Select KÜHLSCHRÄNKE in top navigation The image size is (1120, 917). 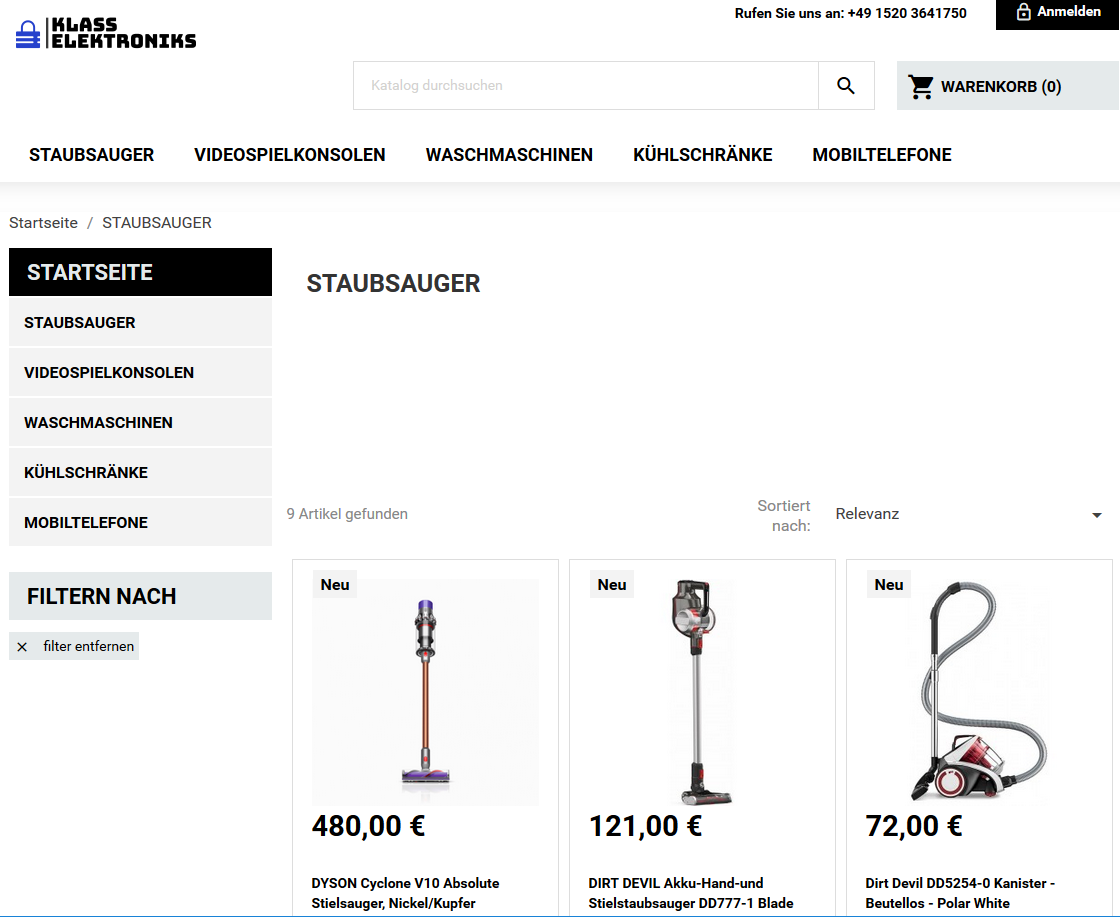[702, 155]
